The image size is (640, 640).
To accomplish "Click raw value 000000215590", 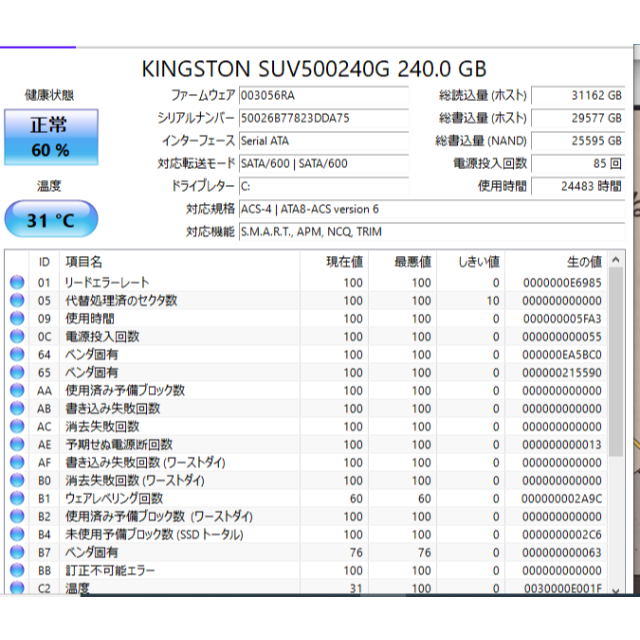I will [562, 373].
